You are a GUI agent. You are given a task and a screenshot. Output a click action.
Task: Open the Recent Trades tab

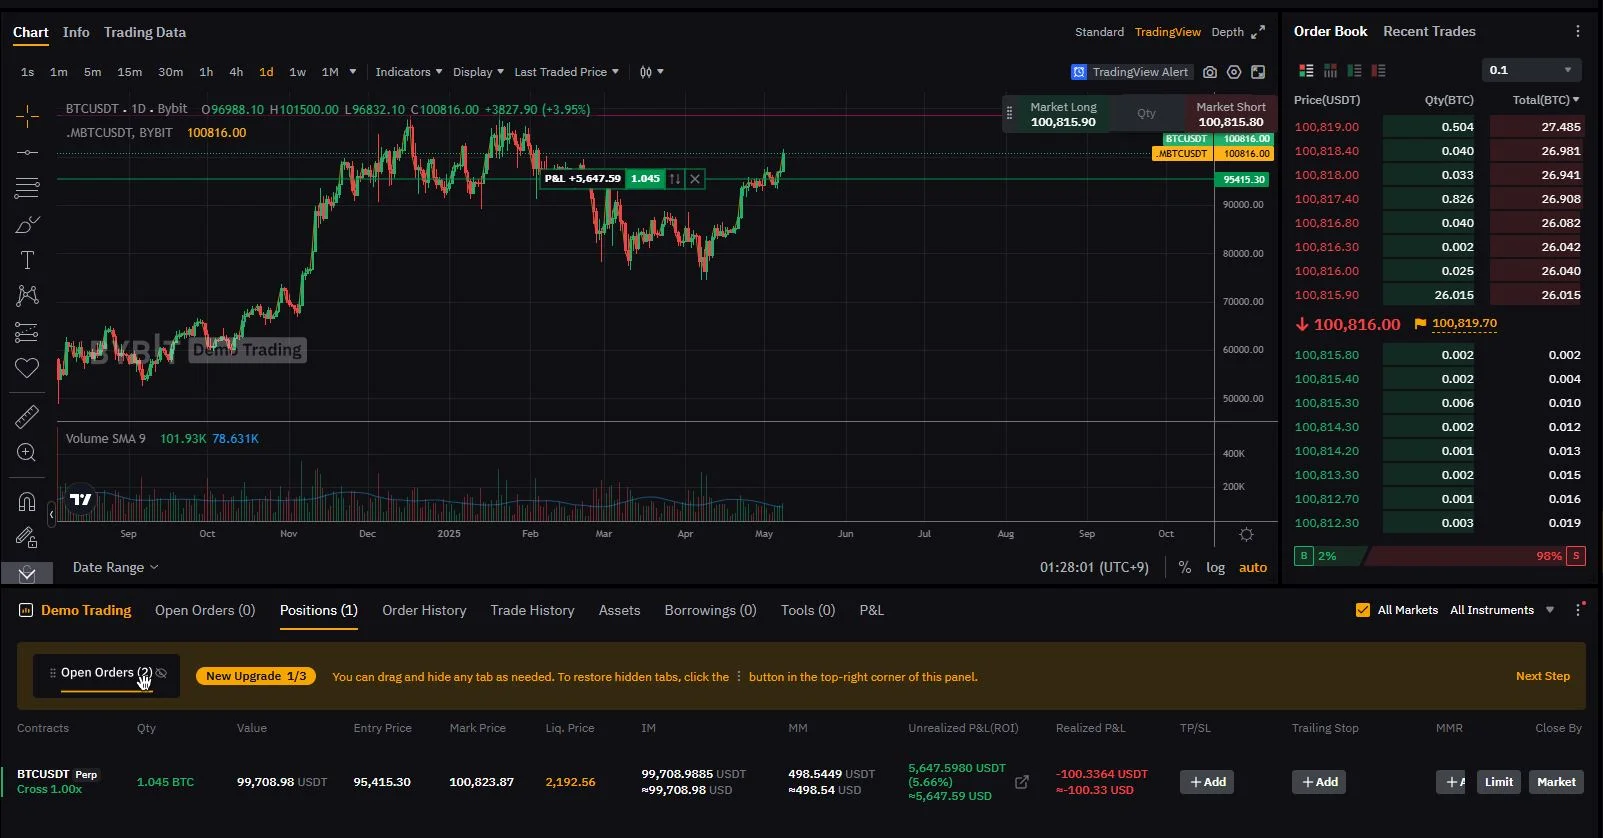tap(1429, 31)
